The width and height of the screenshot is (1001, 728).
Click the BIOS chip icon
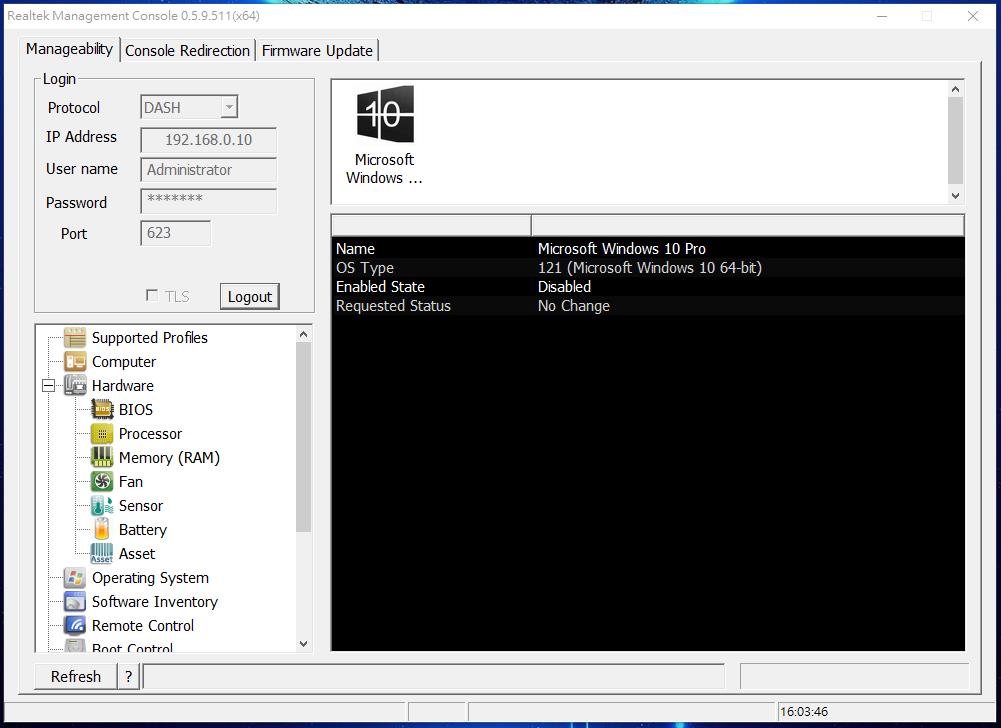pos(102,409)
